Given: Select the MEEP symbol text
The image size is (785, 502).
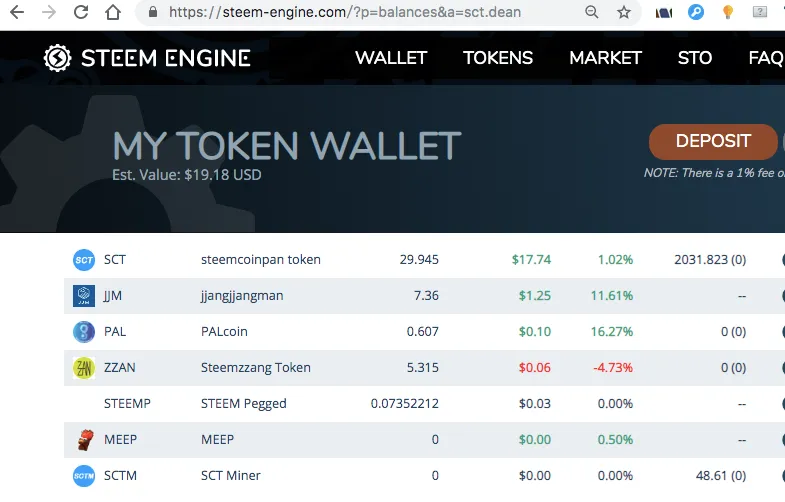Looking at the screenshot, I should pos(120,440).
